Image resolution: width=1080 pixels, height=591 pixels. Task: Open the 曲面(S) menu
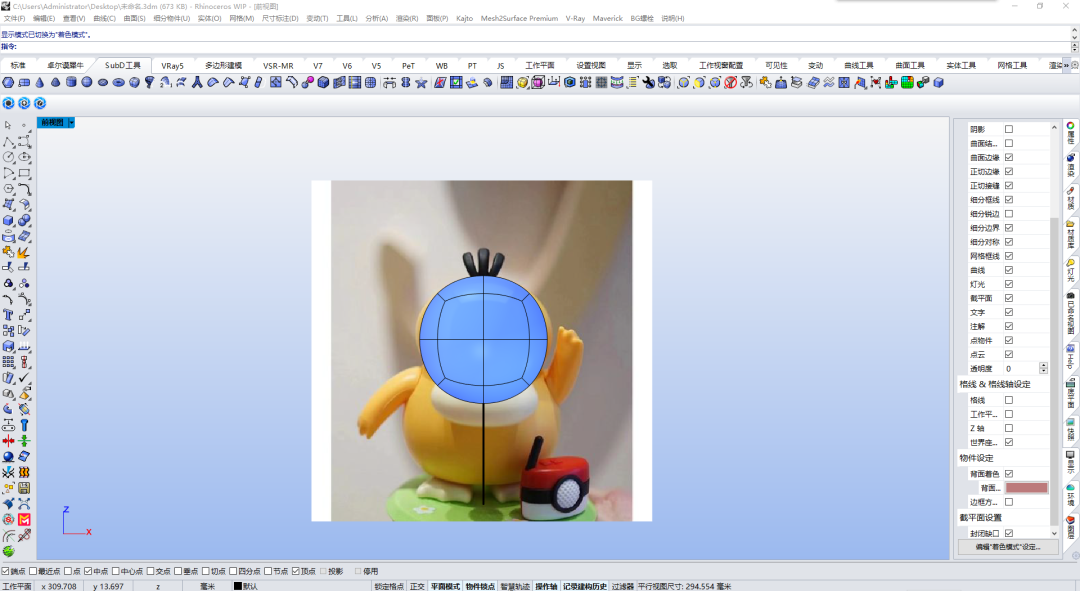click(134, 19)
